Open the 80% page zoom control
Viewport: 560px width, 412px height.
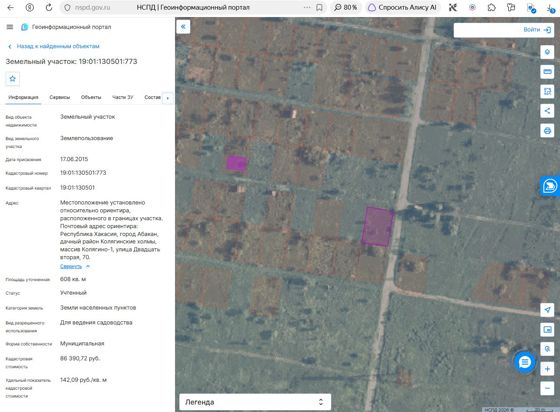pyautogui.click(x=345, y=7)
